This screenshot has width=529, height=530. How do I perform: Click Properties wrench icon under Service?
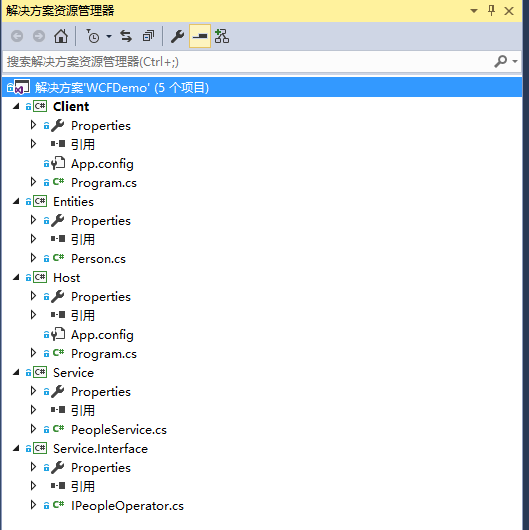pyautogui.click(x=58, y=391)
